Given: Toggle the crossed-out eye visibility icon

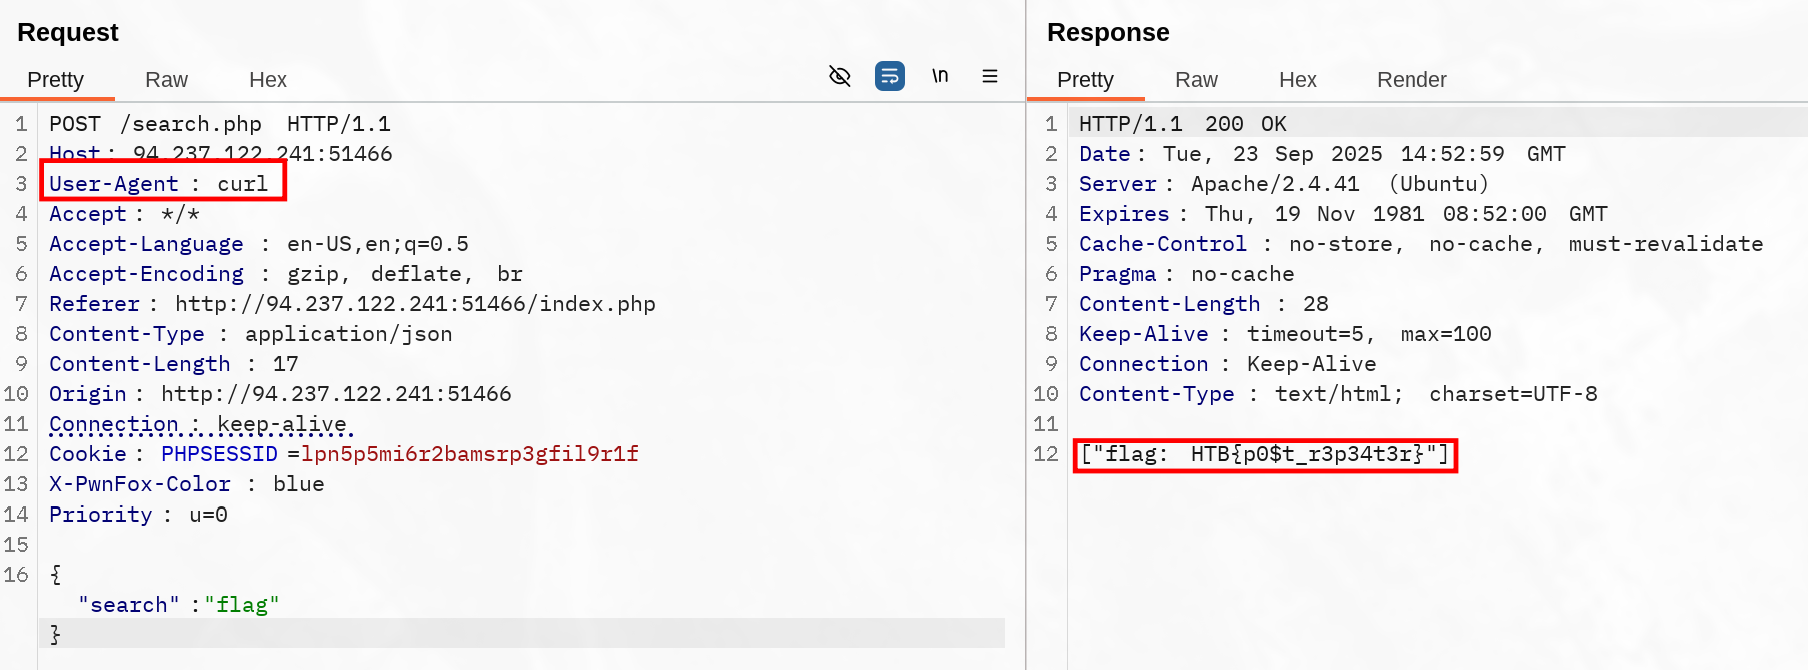Looking at the screenshot, I should [x=840, y=76].
